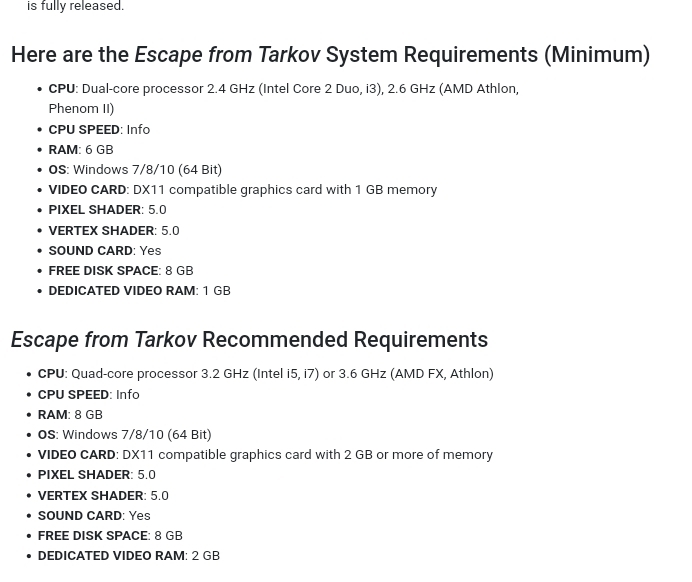
Task: Click the minimum VERTEX SHADER: 5.0 item
Action: click(x=114, y=231)
